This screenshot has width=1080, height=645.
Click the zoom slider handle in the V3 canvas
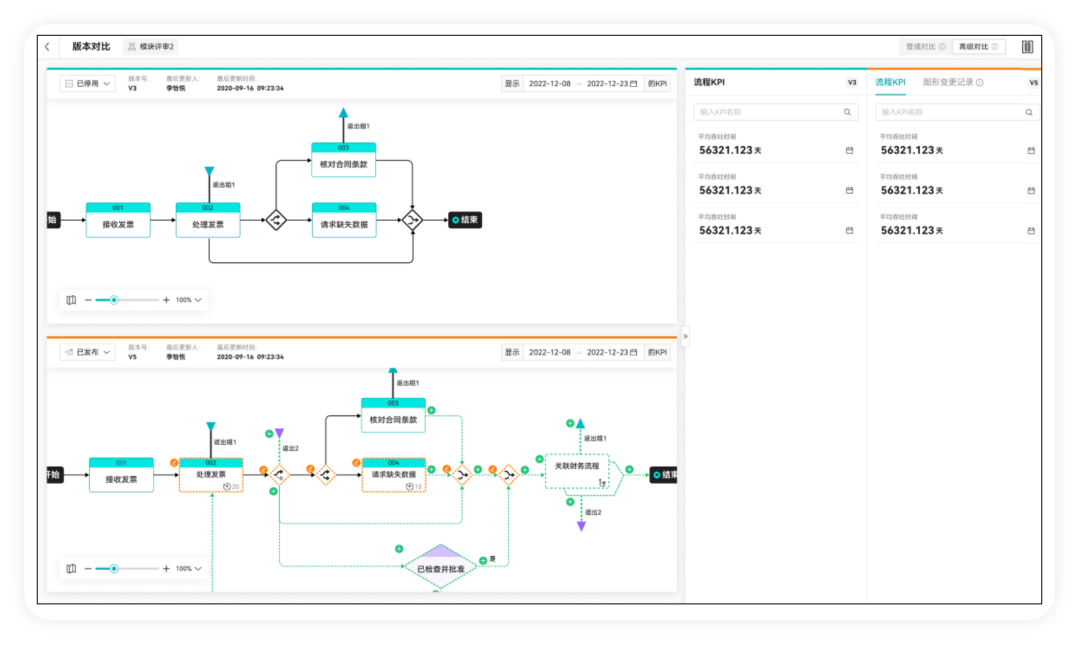(114, 300)
